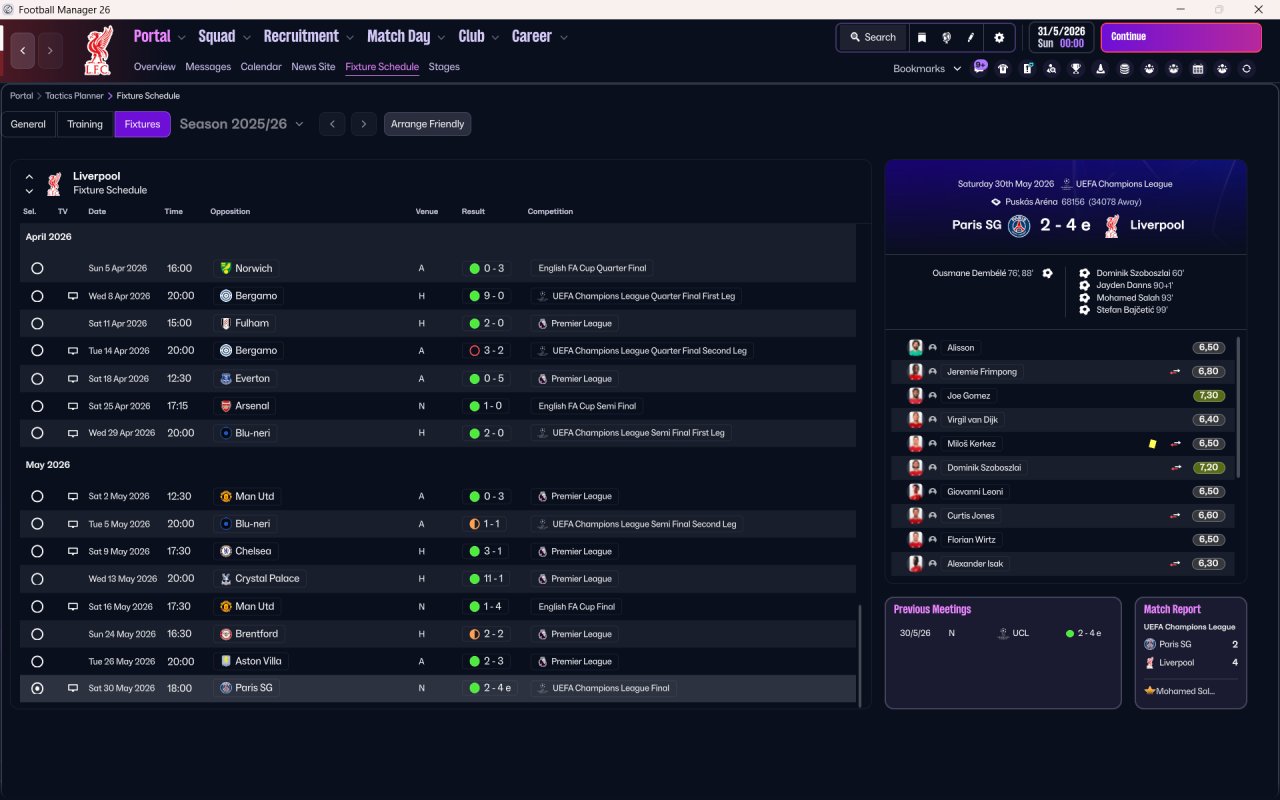Expand the Club menu dropdown

click(494, 38)
